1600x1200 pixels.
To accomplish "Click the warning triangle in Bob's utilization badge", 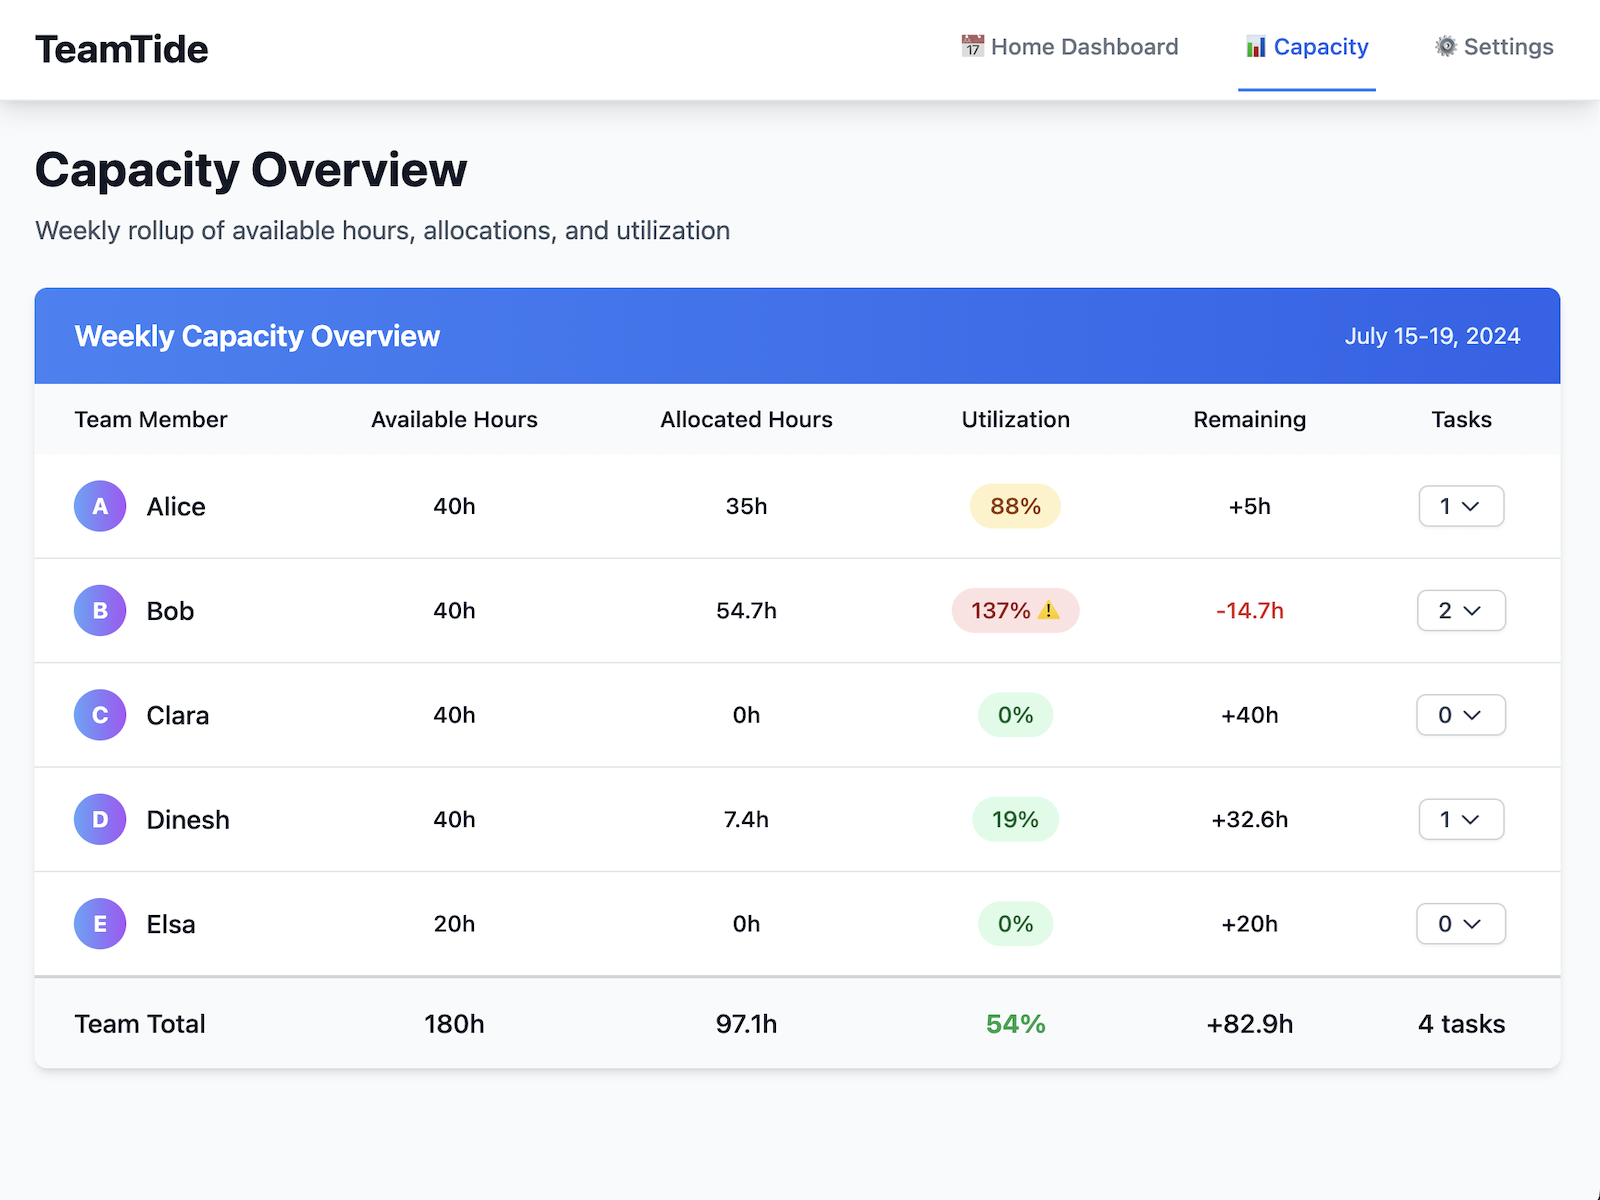I will click(1049, 610).
